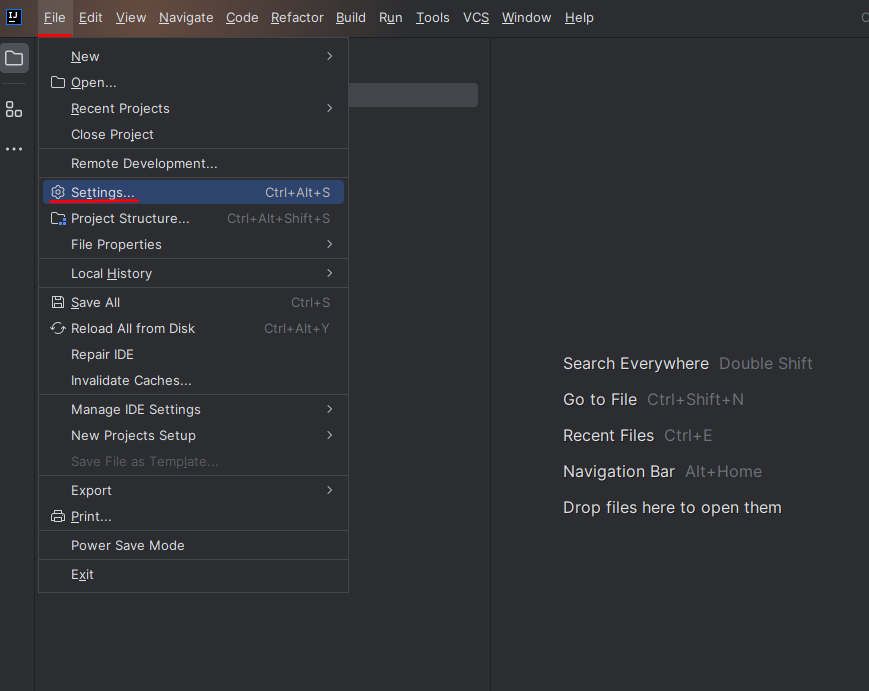869x691 pixels.
Task: Expand the New Projects Setup submenu arrow
Action: pyautogui.click(x=330, y=436)
